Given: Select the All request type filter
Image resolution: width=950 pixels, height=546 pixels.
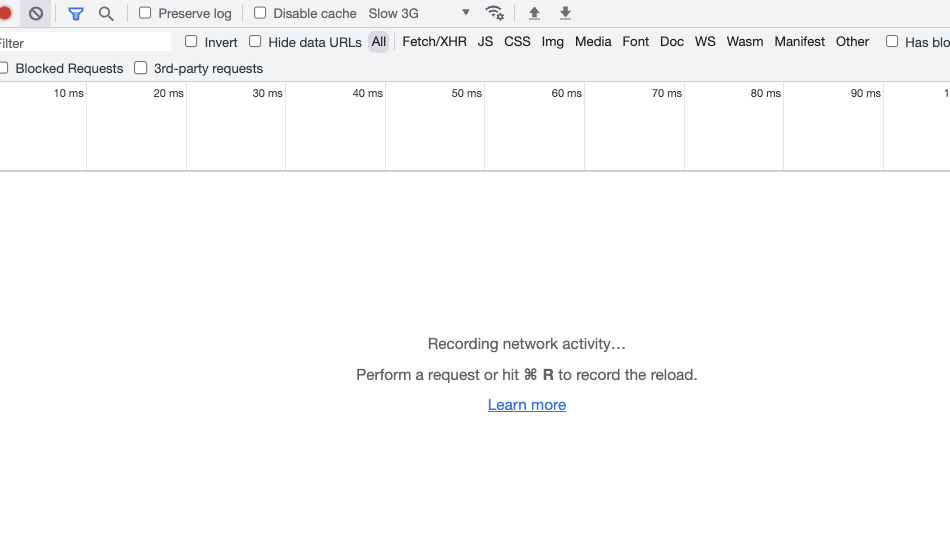Looking at the screenshot, I should click(379, 42).
